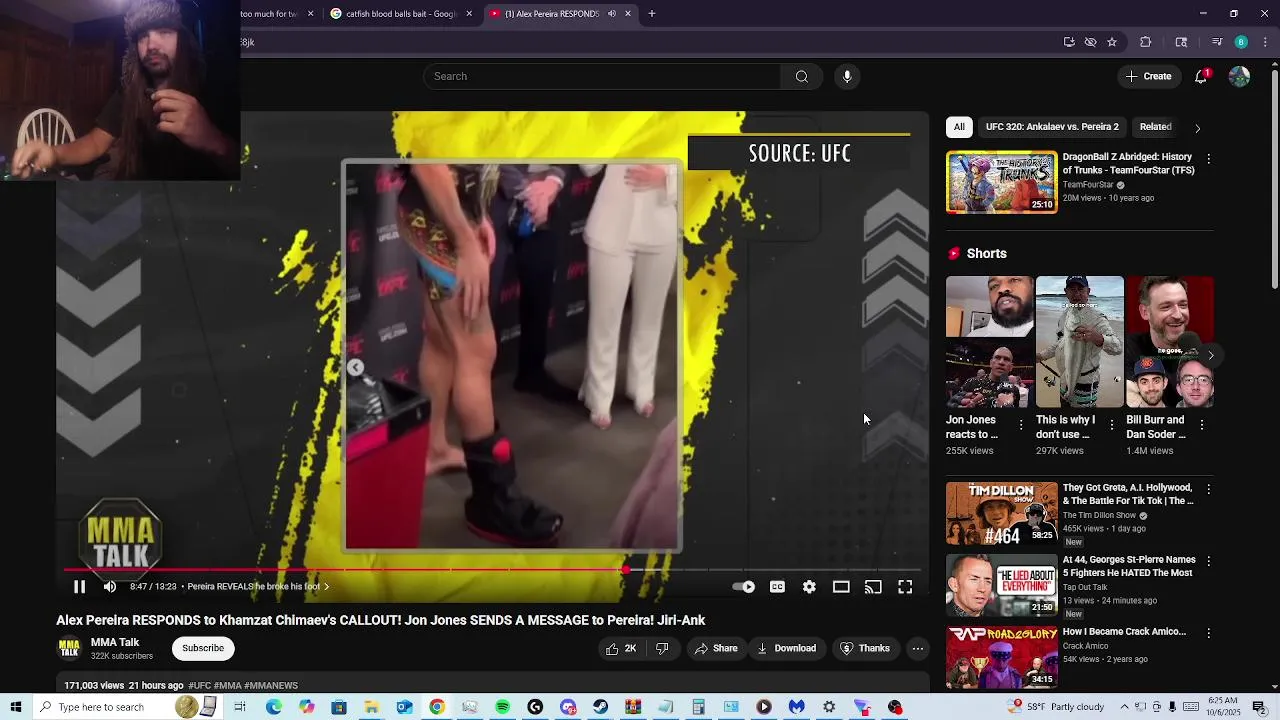Download the video
Screen dimensions: 1280x720
coord(786,648)
